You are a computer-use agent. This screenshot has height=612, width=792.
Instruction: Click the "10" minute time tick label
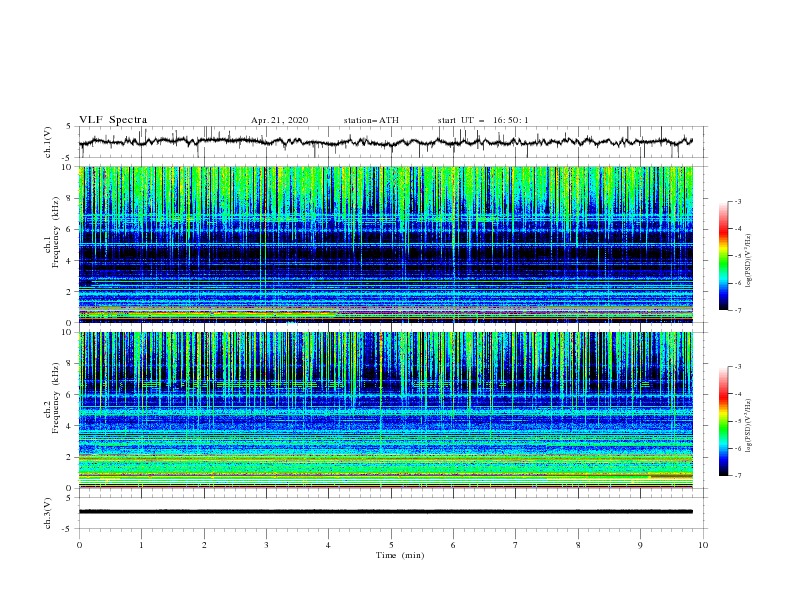(703, 545)
